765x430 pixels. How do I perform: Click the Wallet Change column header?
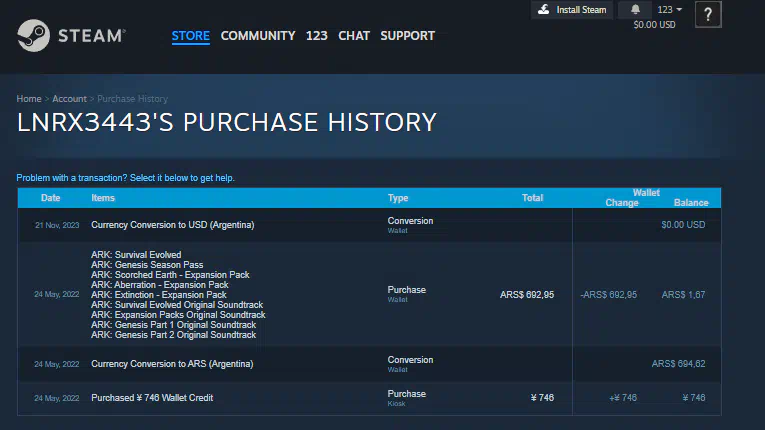[622, 203]
